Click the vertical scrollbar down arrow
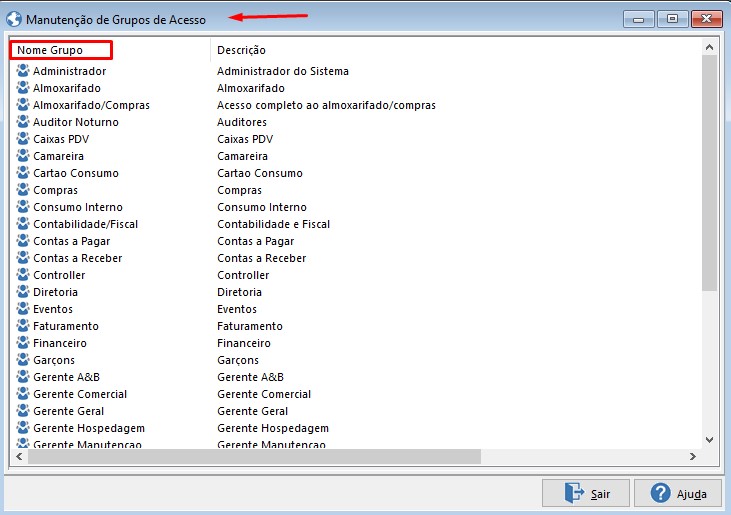Screen dimensions: 731x515 tap(710, 439)
